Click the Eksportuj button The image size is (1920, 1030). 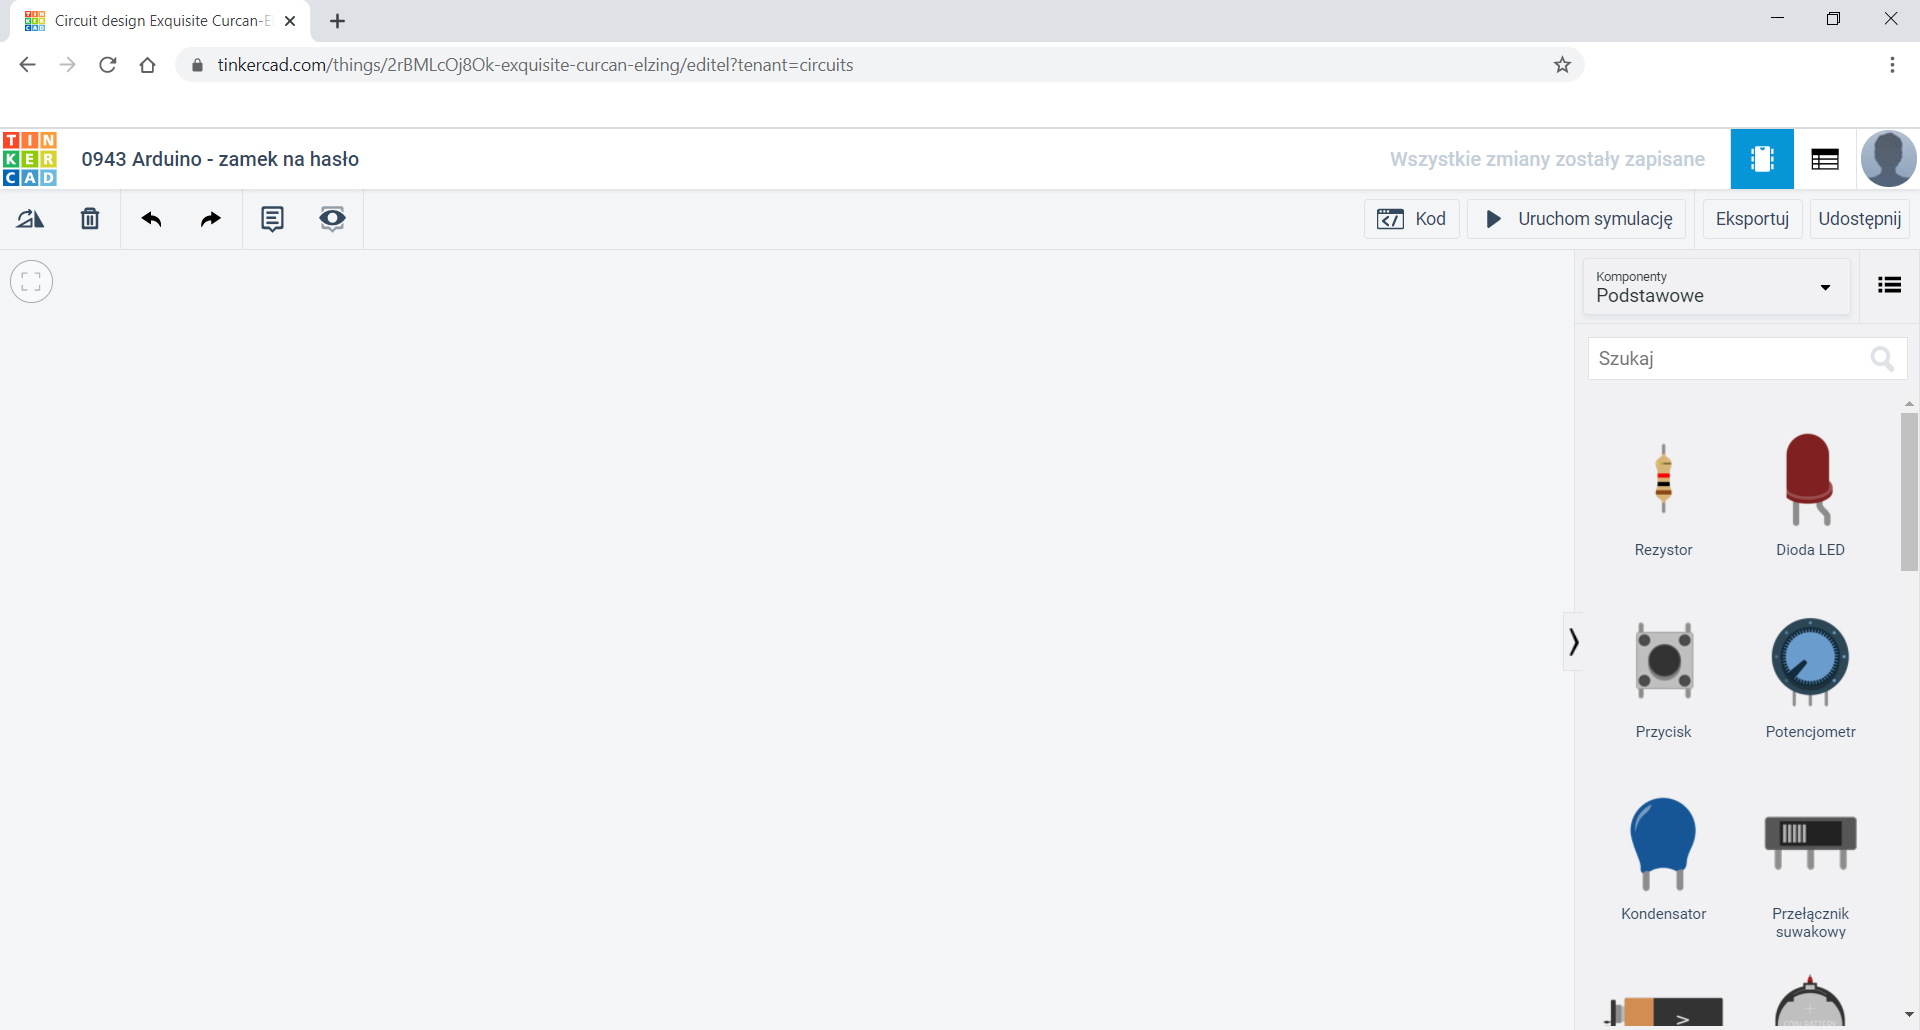click(1751, 219)
